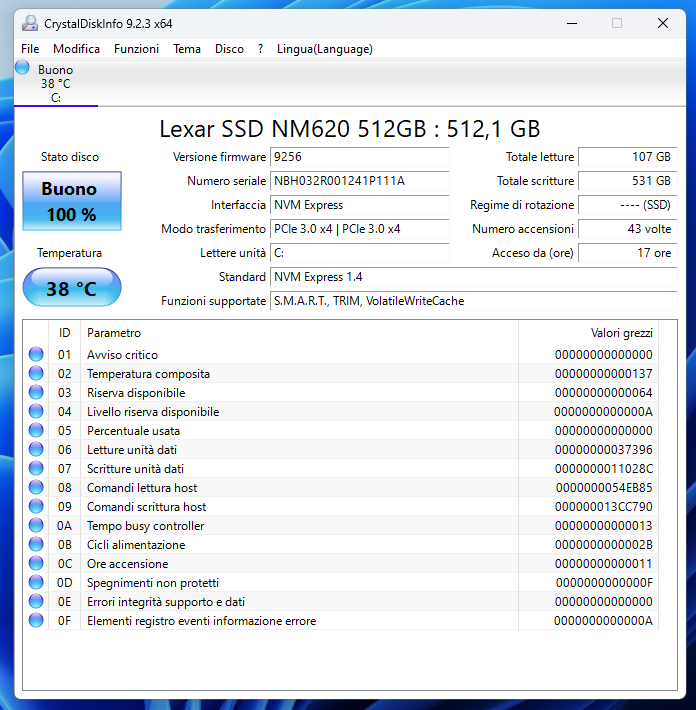
Task: Click status orb for Avviso critico row
Action: pyautogui.click(x=36, y=354)
